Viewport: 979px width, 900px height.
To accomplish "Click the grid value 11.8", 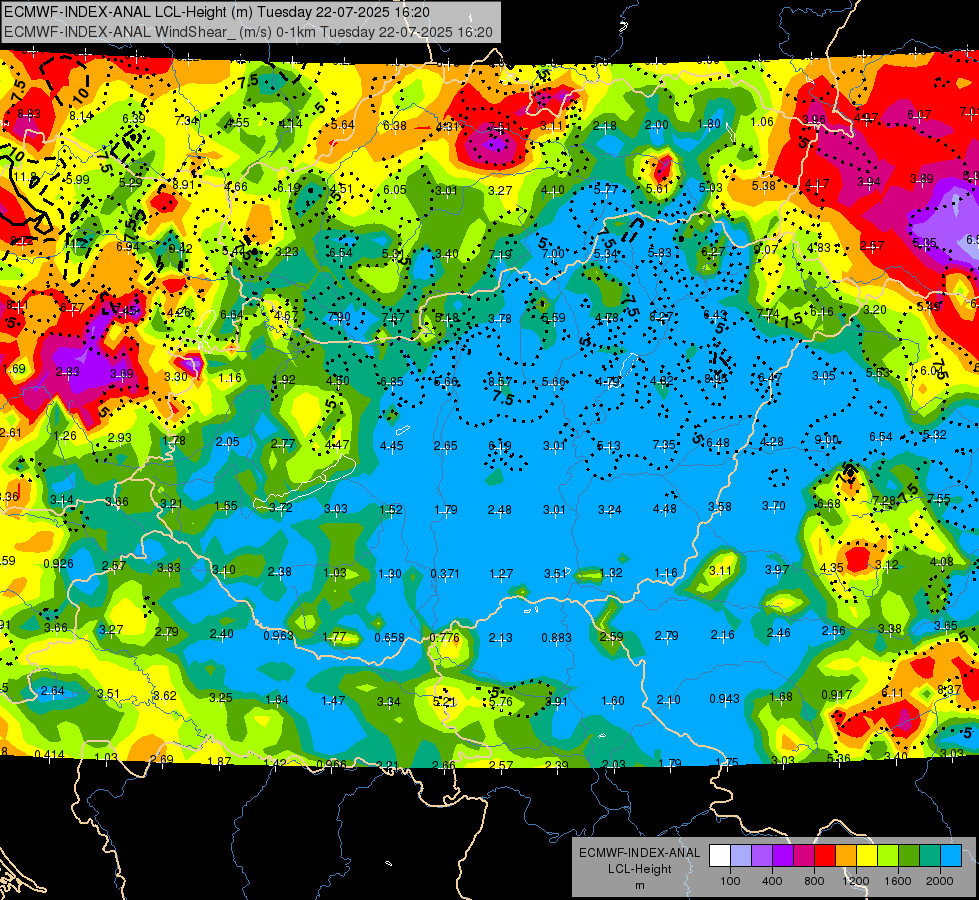I will tap(25, 177).
